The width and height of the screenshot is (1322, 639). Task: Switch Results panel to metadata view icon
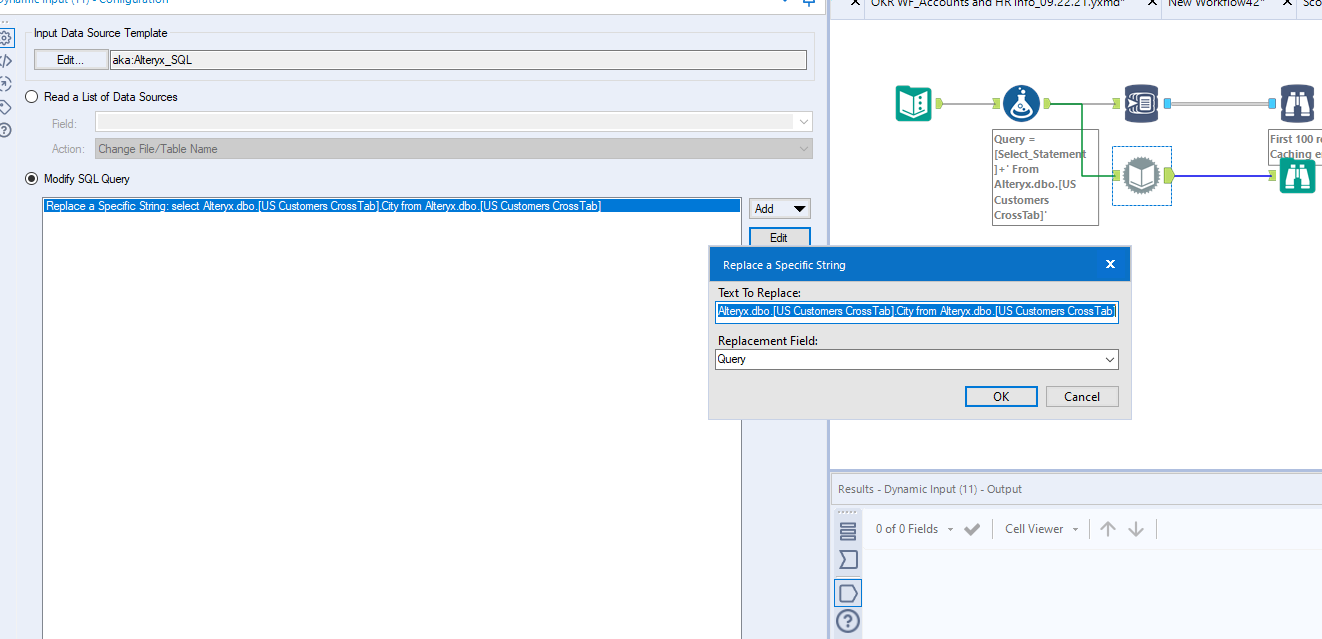click(847, 560)
